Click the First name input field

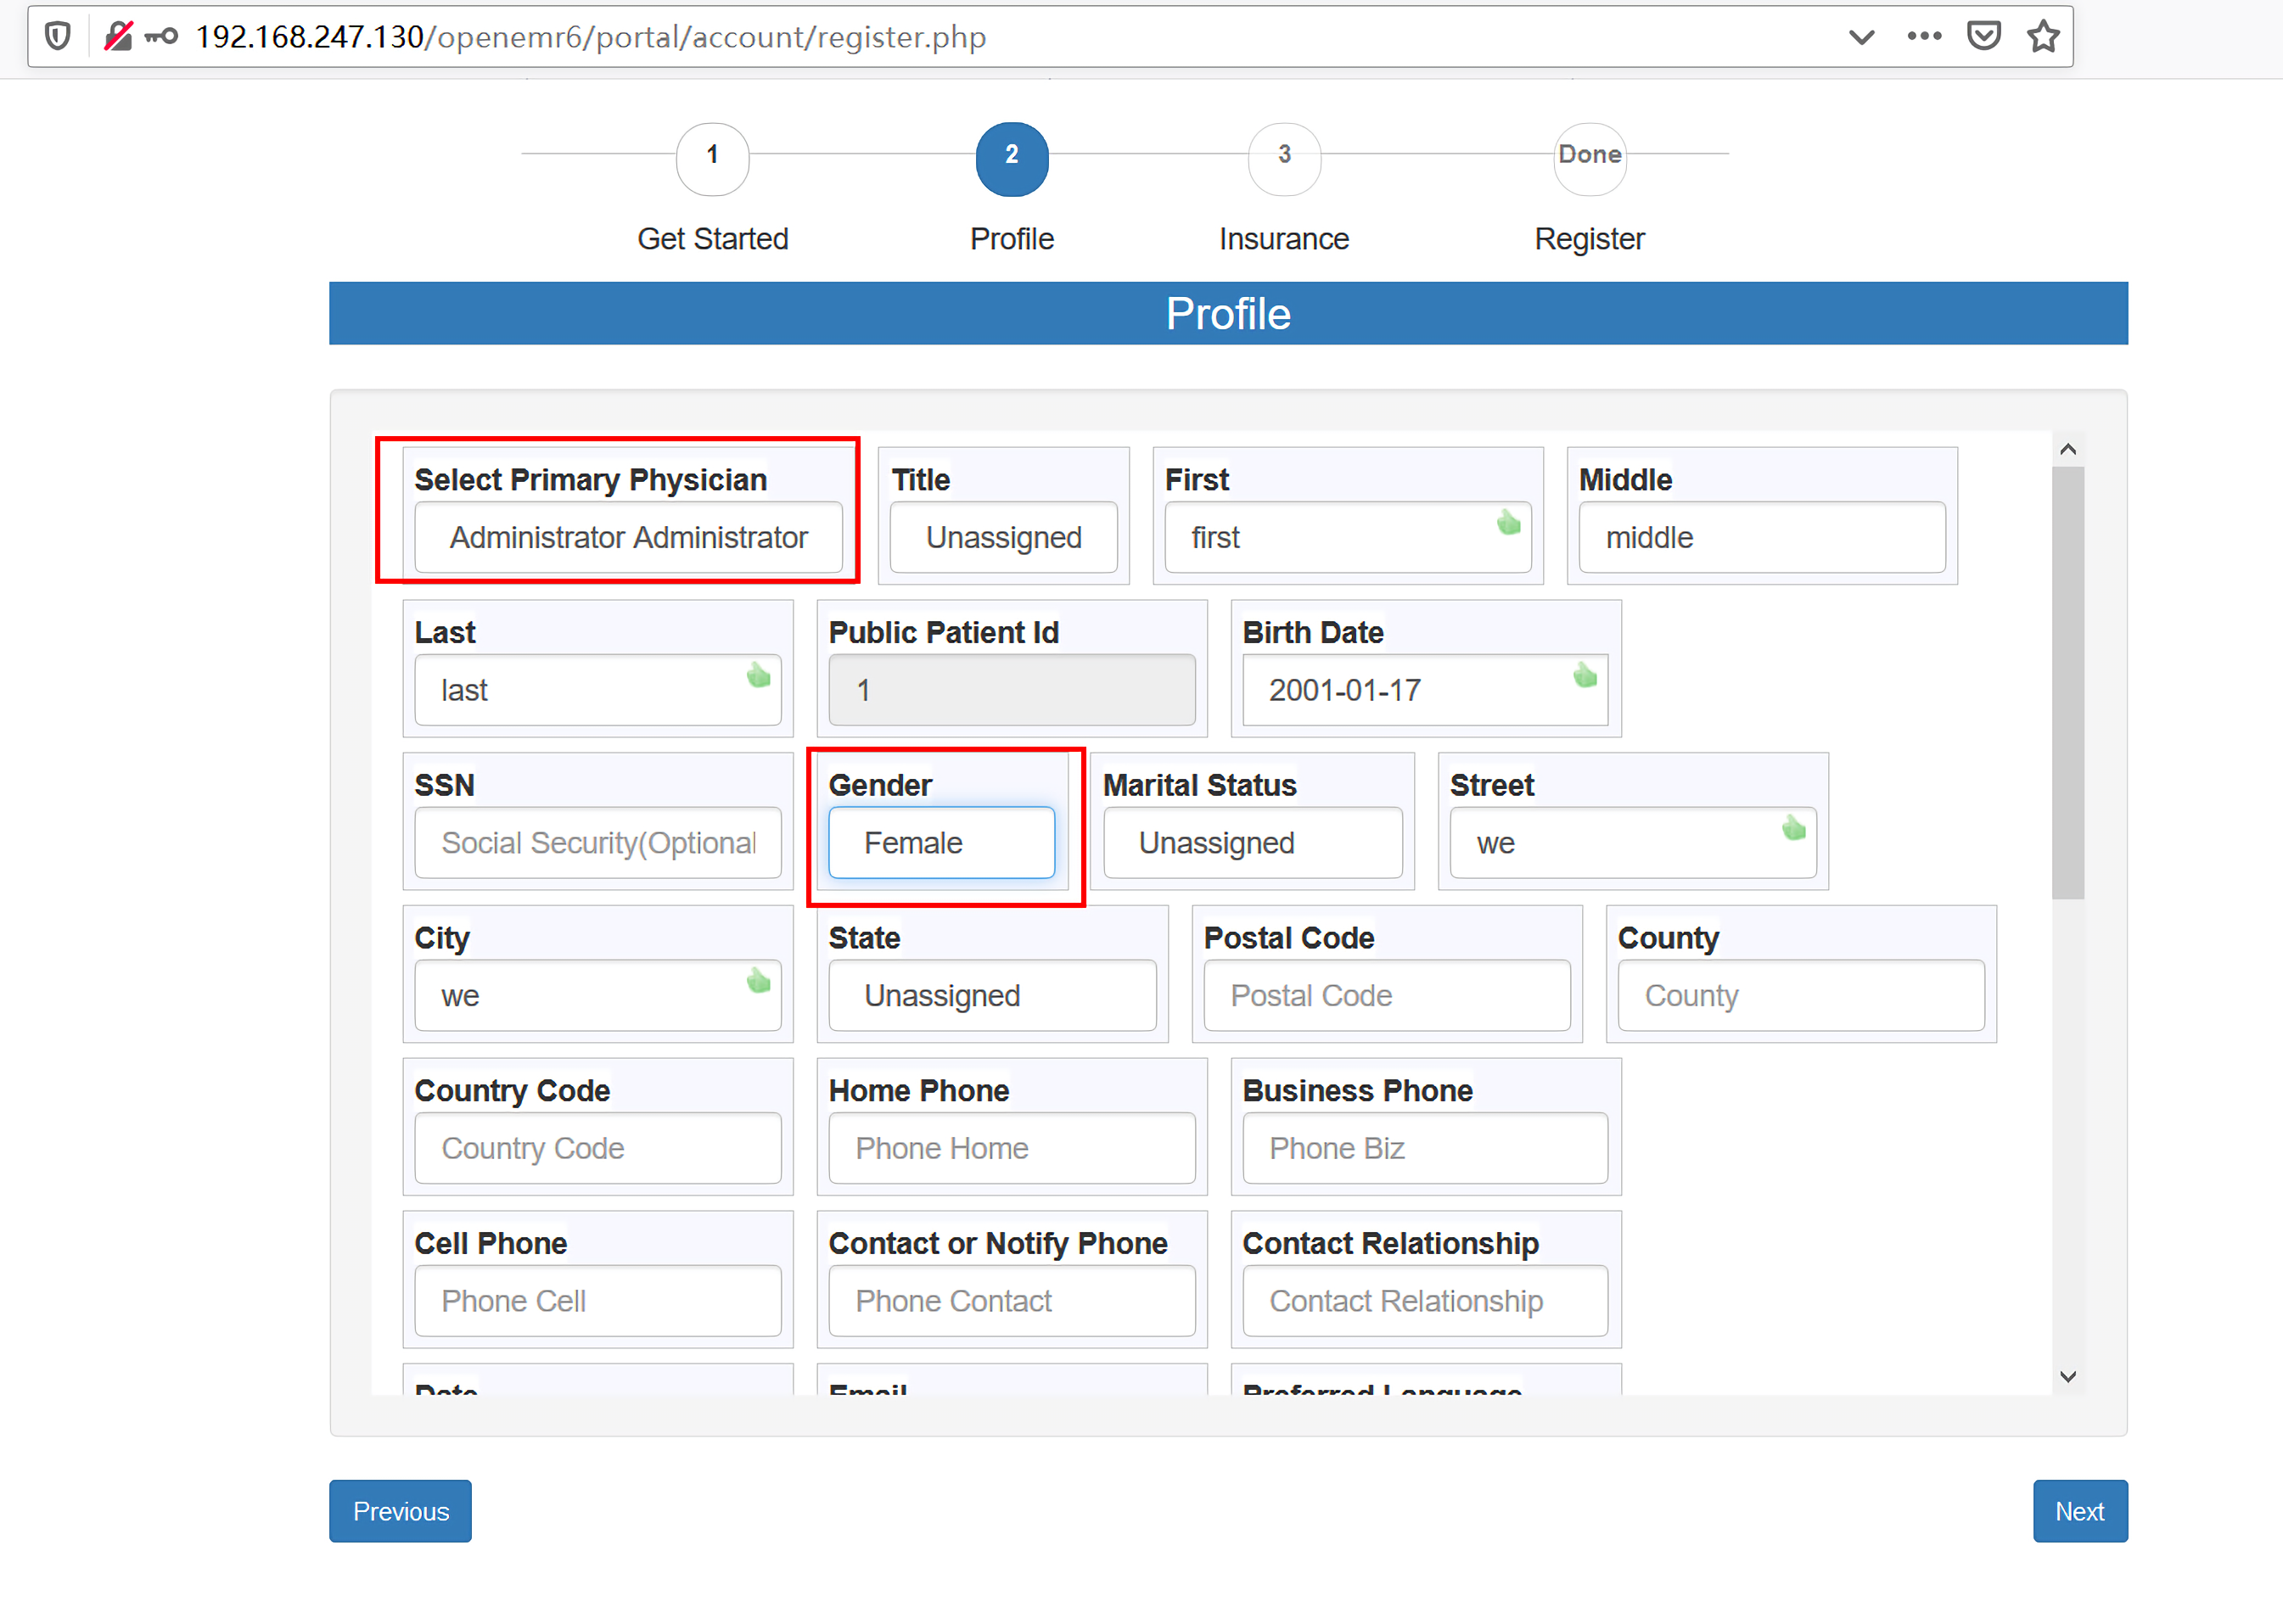click(1347, 537)
